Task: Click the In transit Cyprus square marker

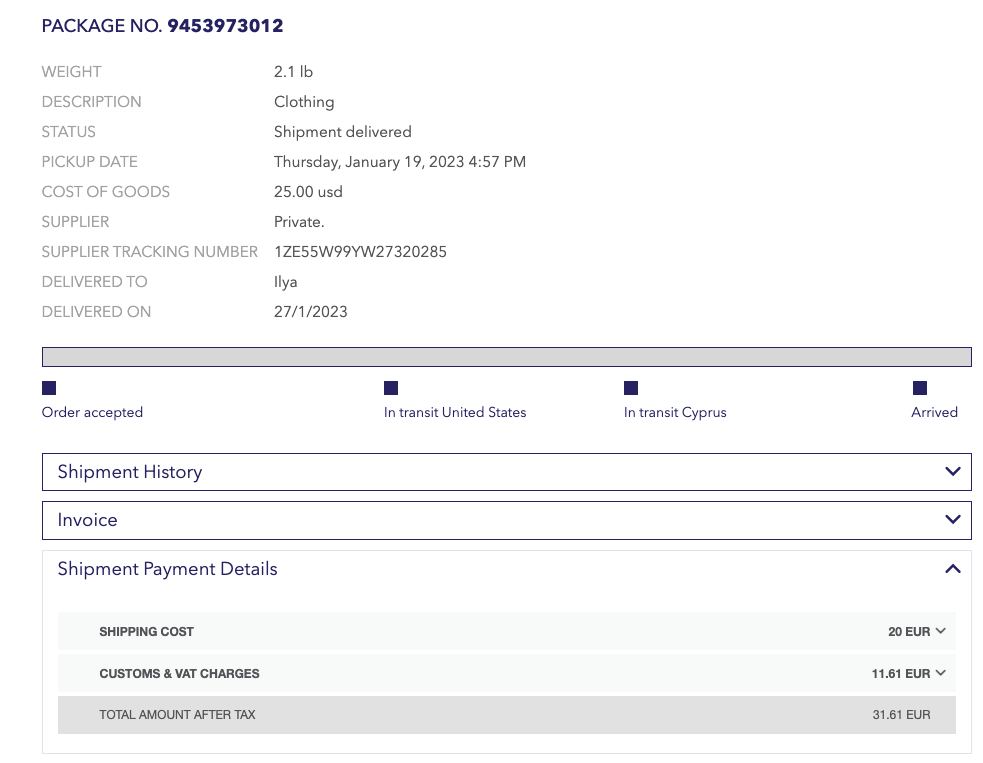Action: (x=631, y=388)
